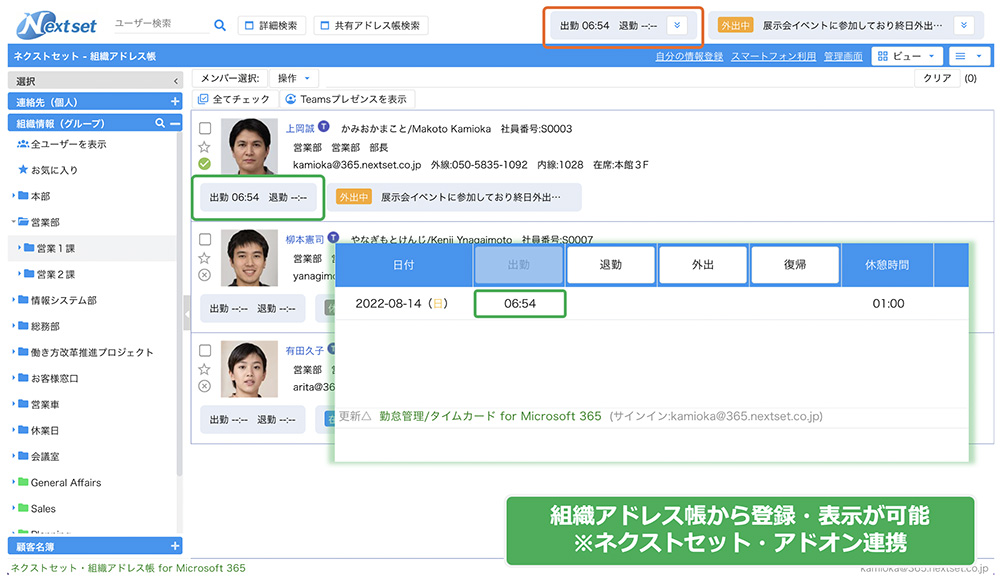Open 上岡誠's profile photo
The height and width of the screenshot is (577, 1000).
[x=249, y=146]
